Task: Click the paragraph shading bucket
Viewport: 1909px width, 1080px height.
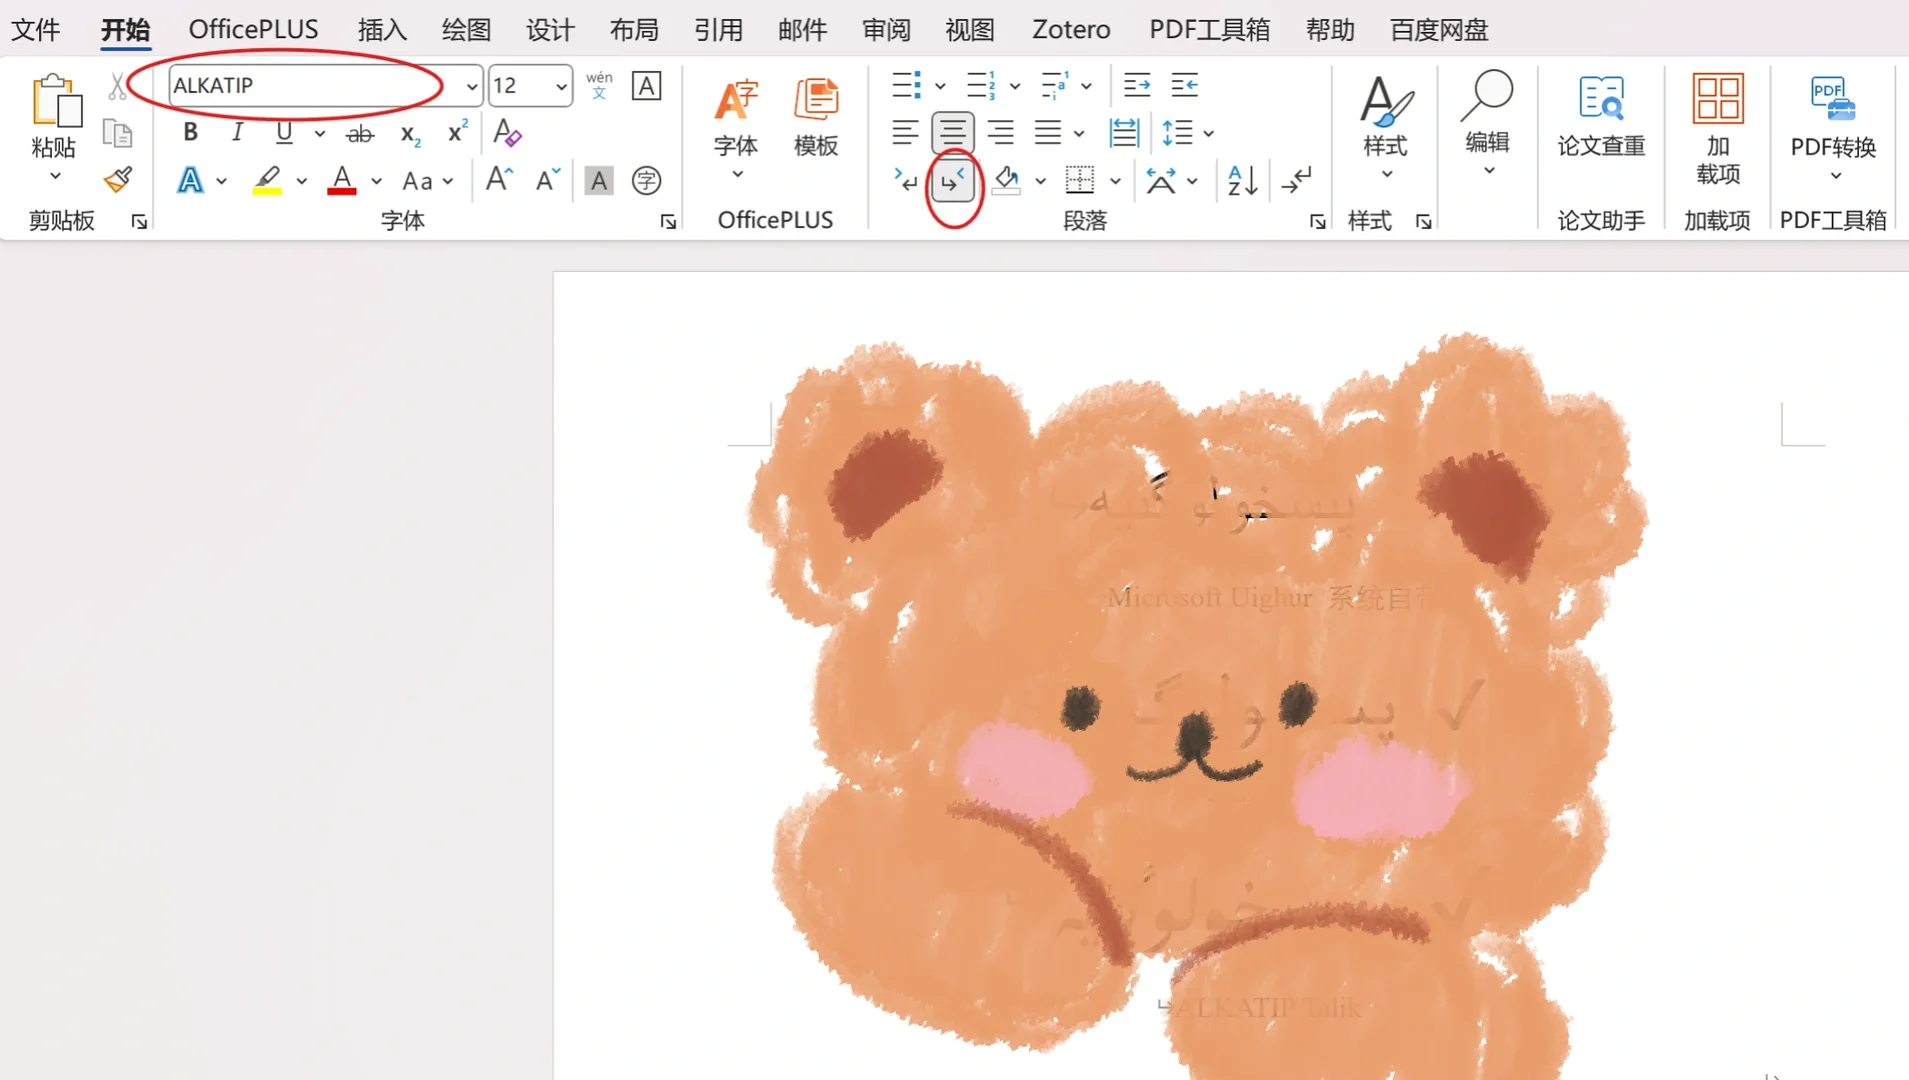Action: point(1006,181)
